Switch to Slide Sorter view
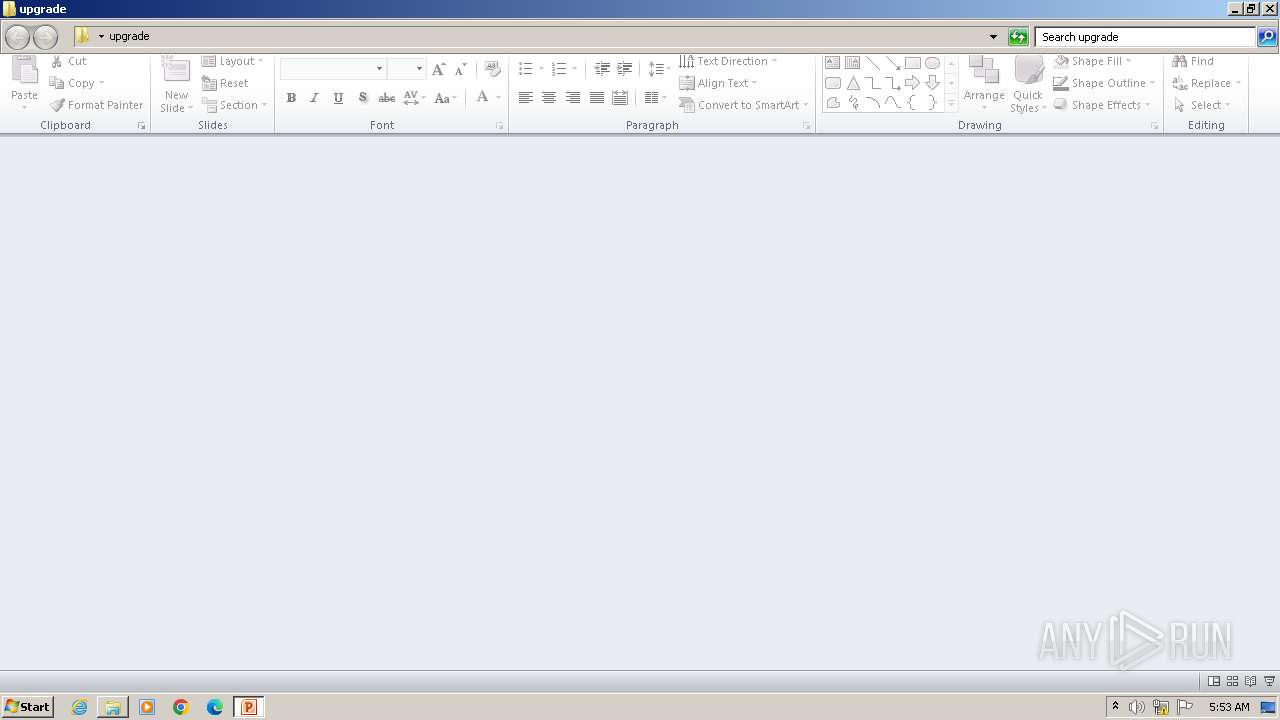 (1232, 681)
